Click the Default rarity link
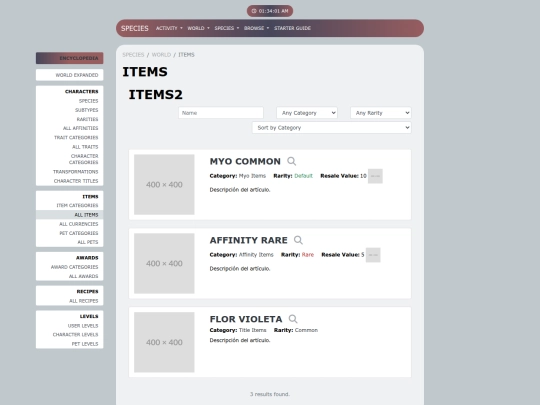 303,176
